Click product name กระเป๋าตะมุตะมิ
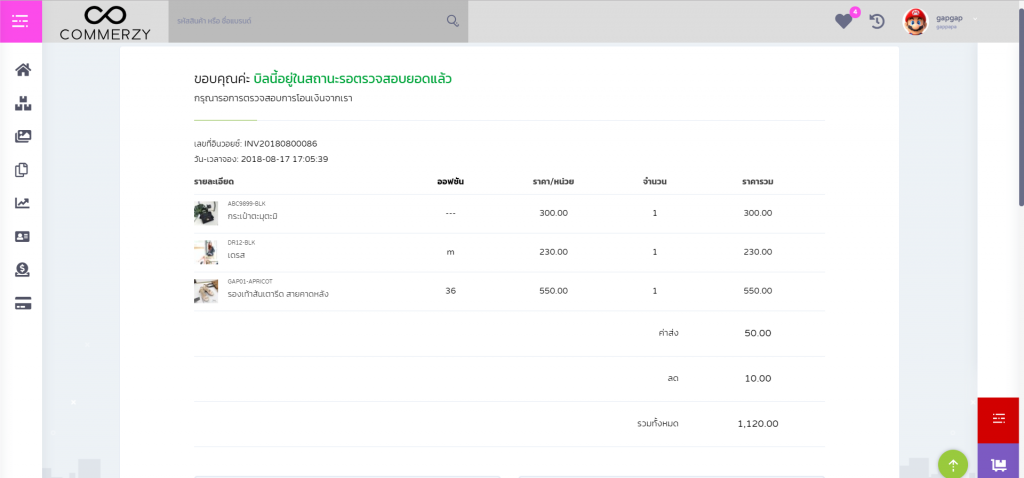1024x478 pixels. click(x=252, y=215)
